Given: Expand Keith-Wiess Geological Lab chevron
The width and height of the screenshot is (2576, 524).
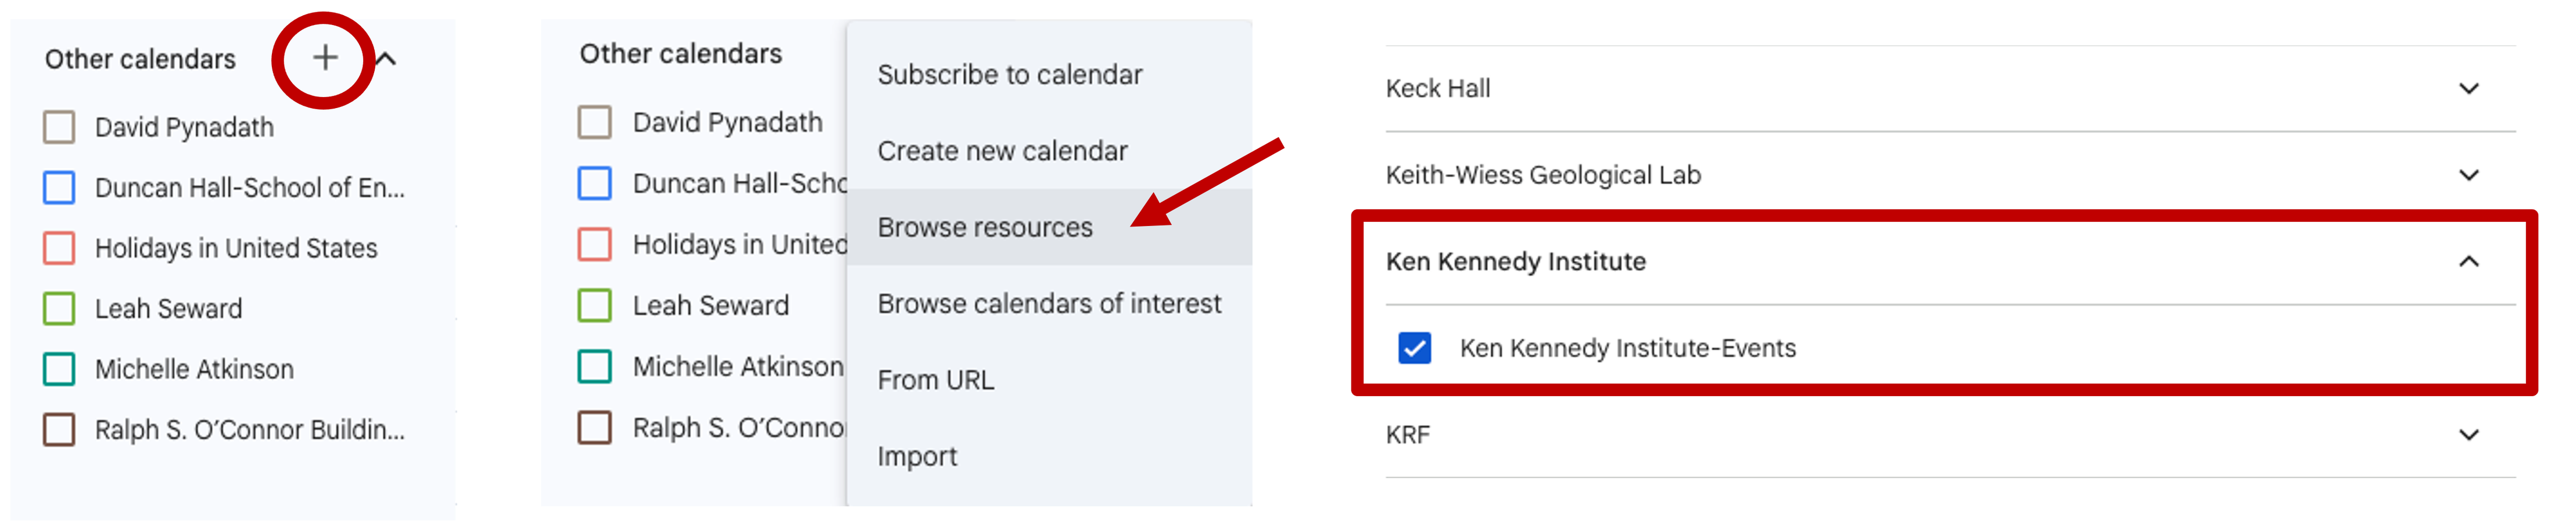Looking at the screenshot, I should click(2468, 175).
